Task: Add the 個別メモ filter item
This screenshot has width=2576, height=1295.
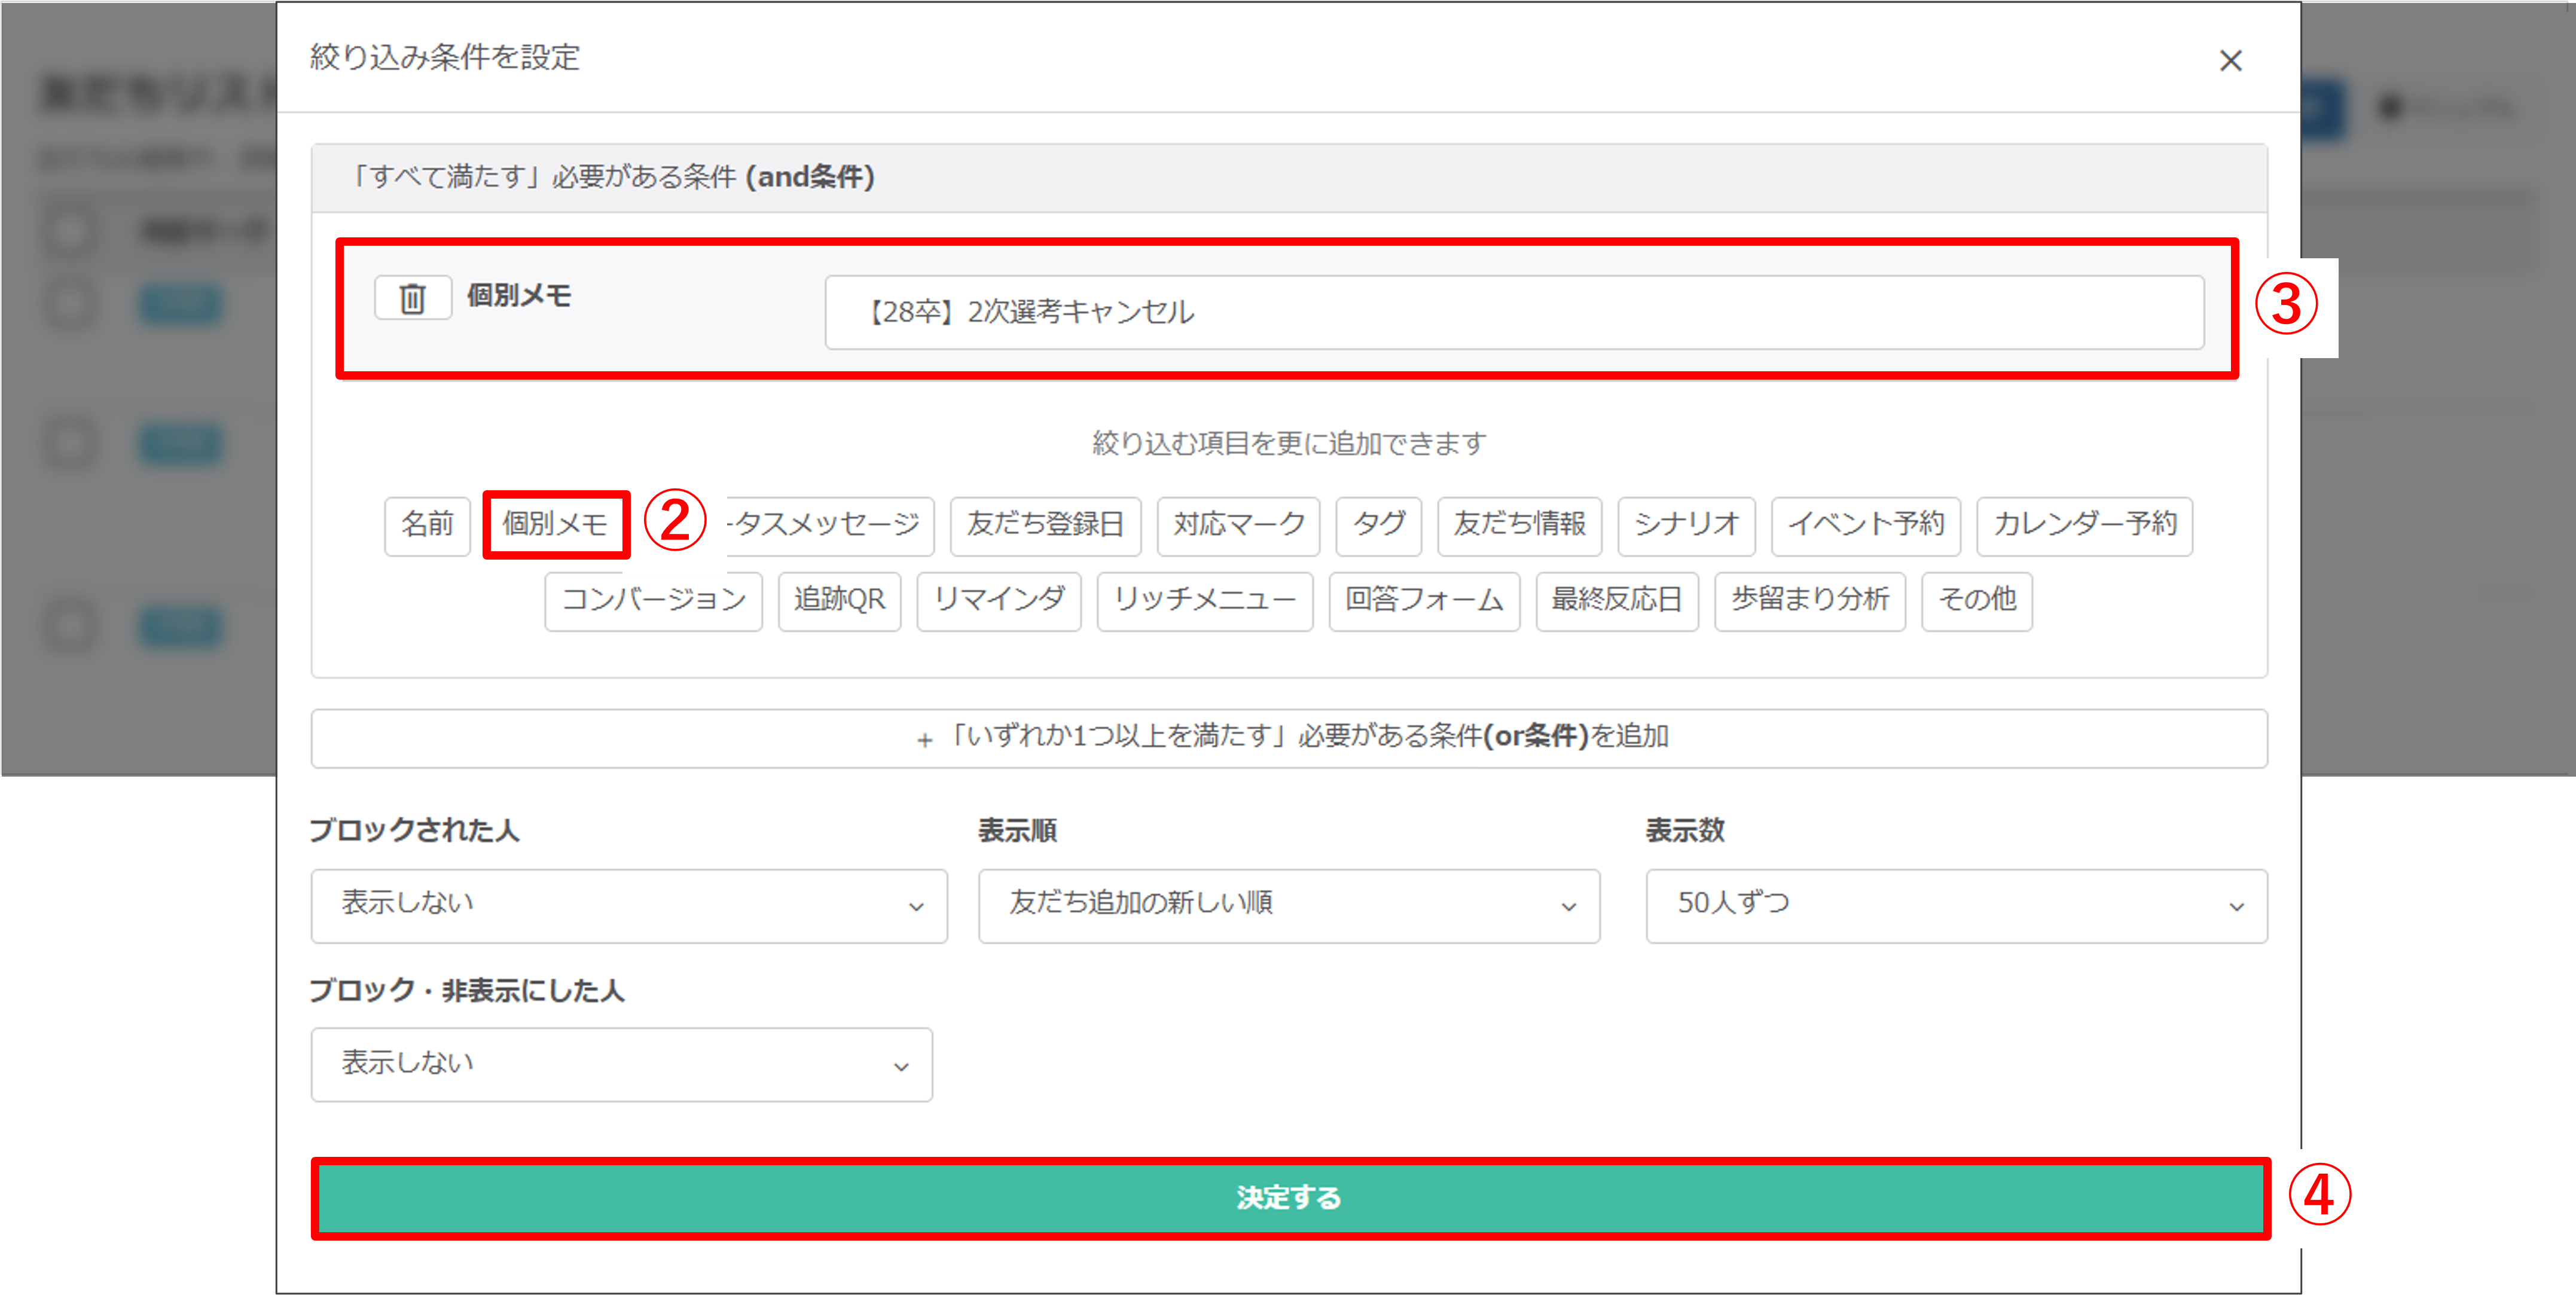Action: [555, 525]
